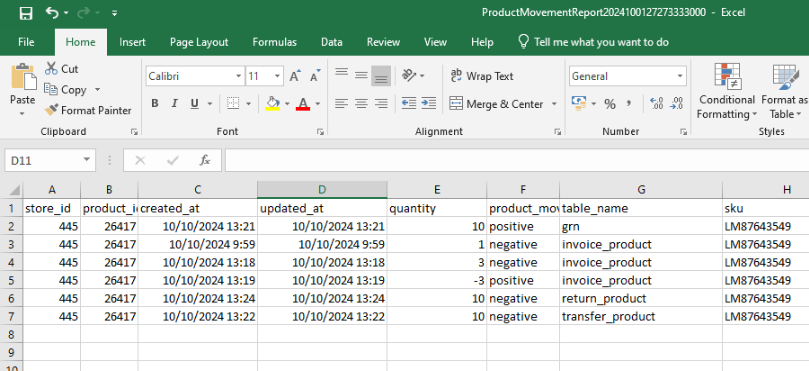This screenshot has width=809, height=371.
Task: Open the Calibri font name dropdown
Action: (x=238, y=76)
